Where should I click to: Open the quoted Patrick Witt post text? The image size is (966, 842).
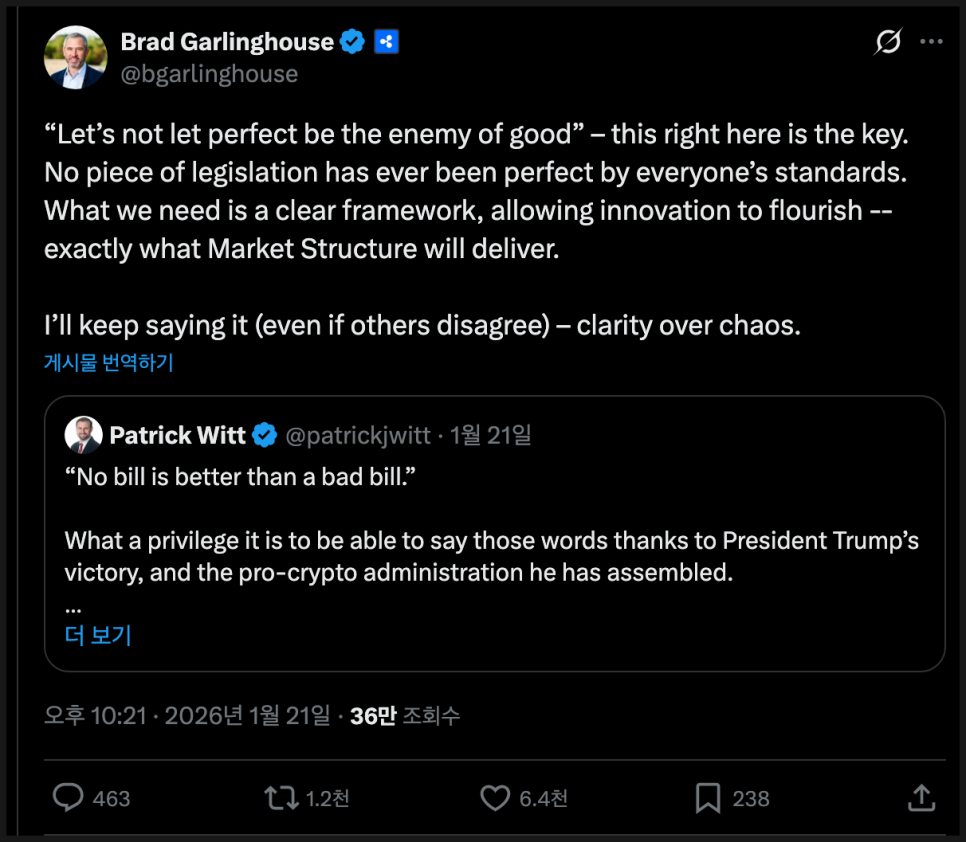pyautogui.click(x=491, y=541)
